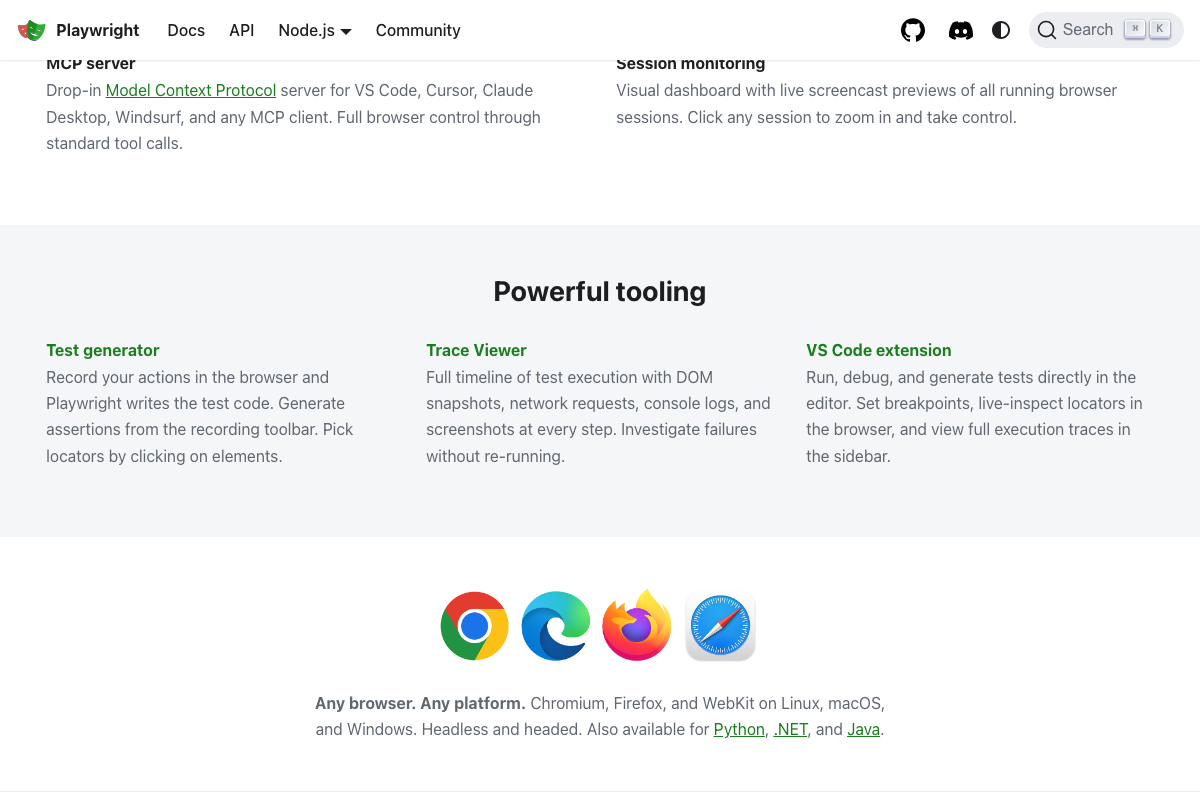This screenshot has height=800, width=1200.
Task: Open the Discord community icon
Action: pos(961,30)
